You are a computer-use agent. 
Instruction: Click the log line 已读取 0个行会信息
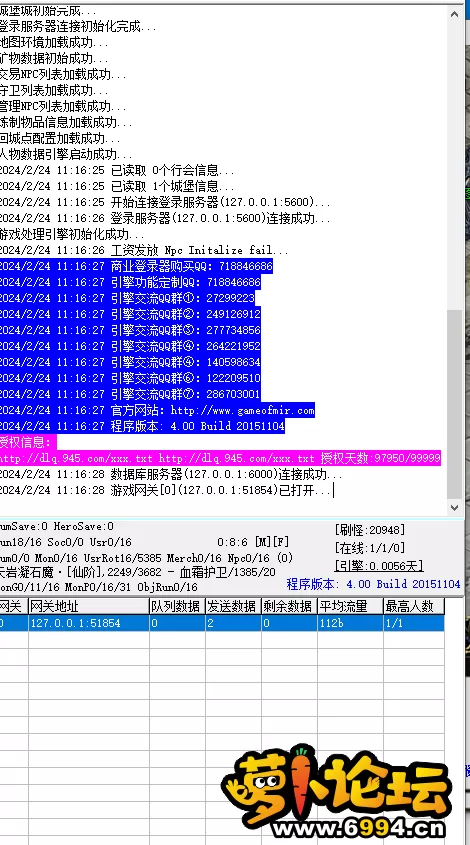(117, 171)
